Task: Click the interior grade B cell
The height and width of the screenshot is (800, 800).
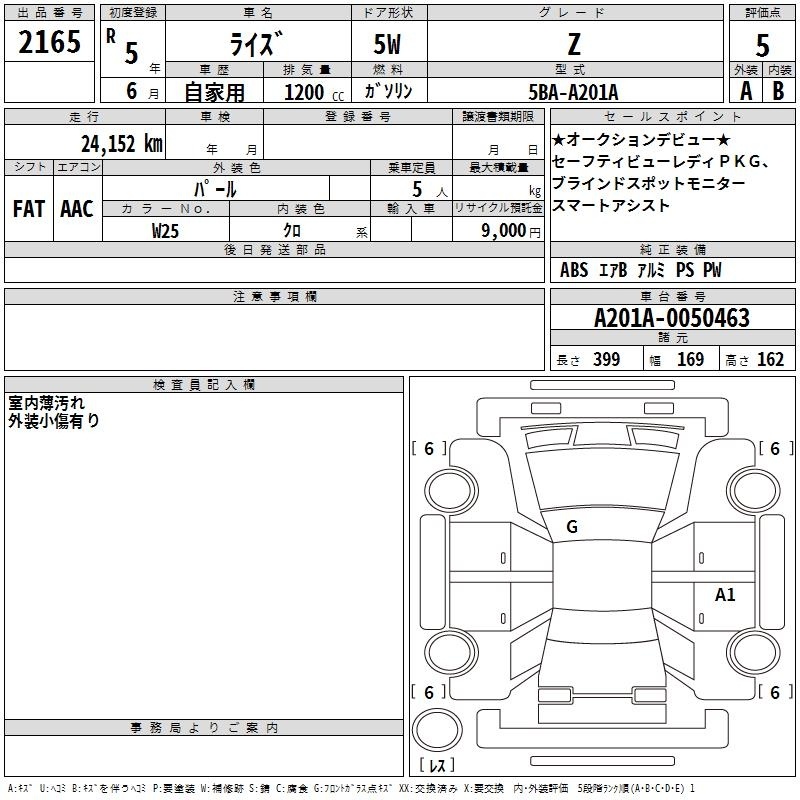Action: click(x=778, y=91)
